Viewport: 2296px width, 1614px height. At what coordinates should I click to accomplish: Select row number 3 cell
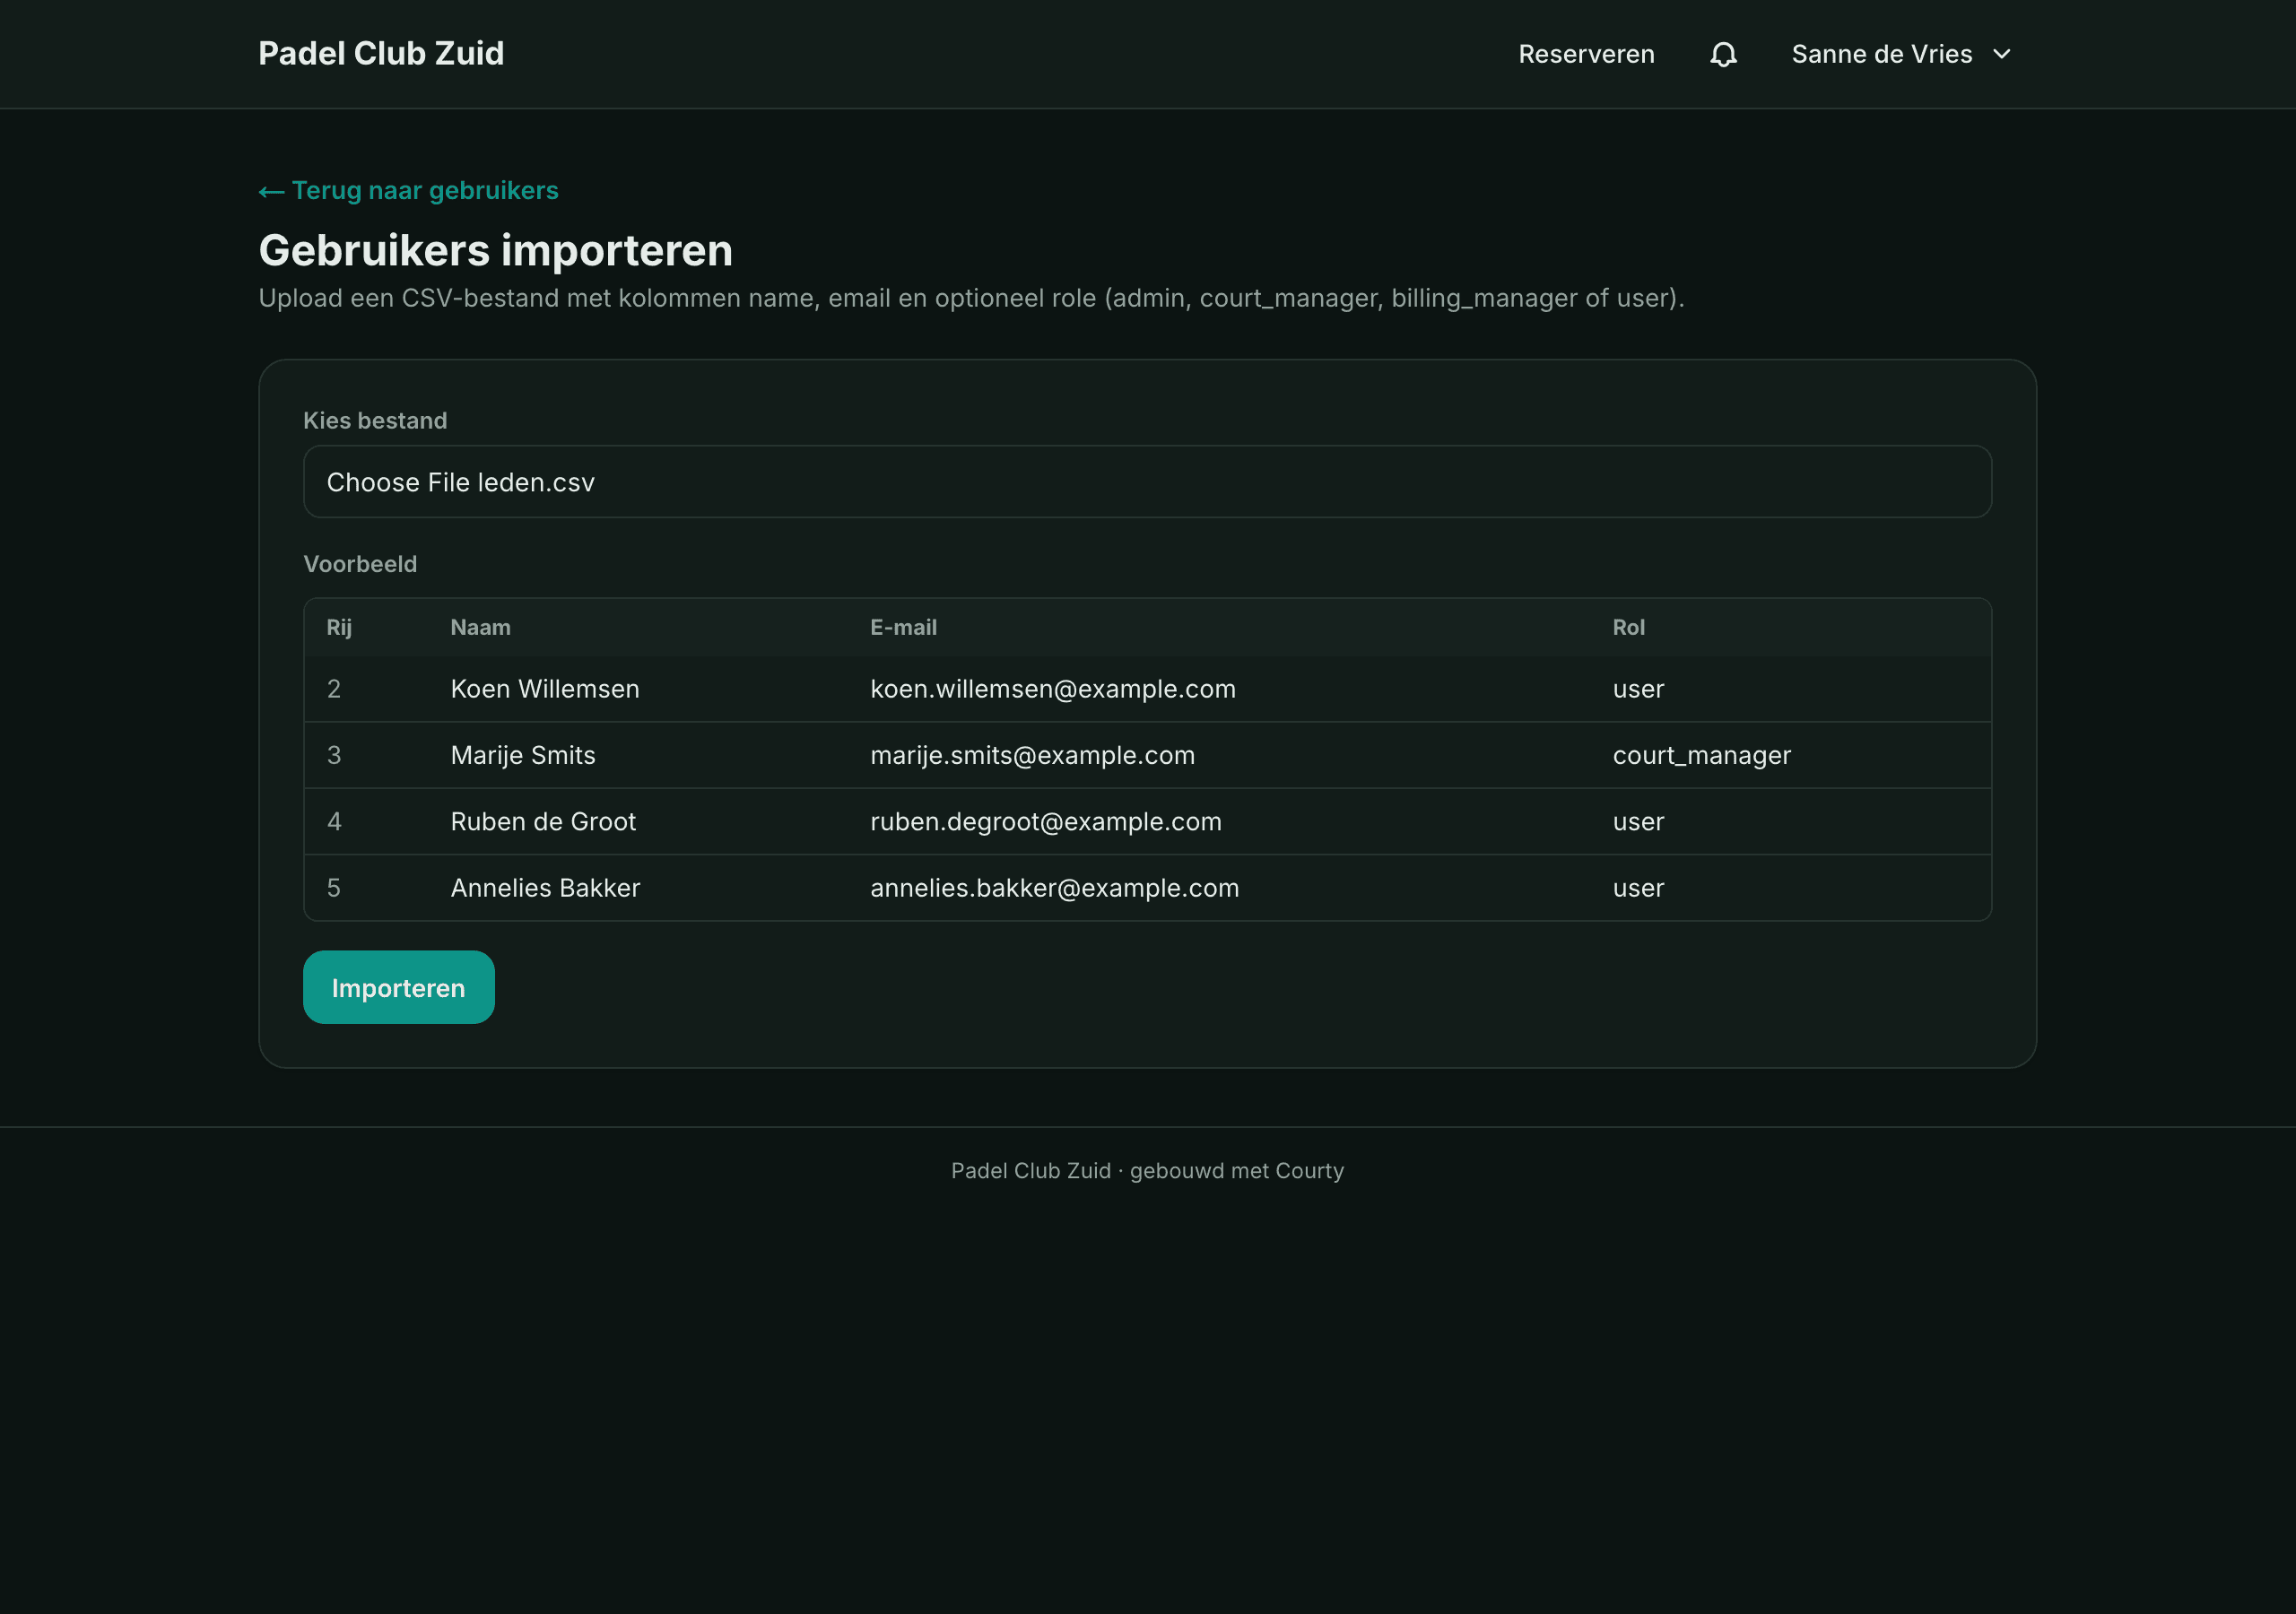[334, 755]
